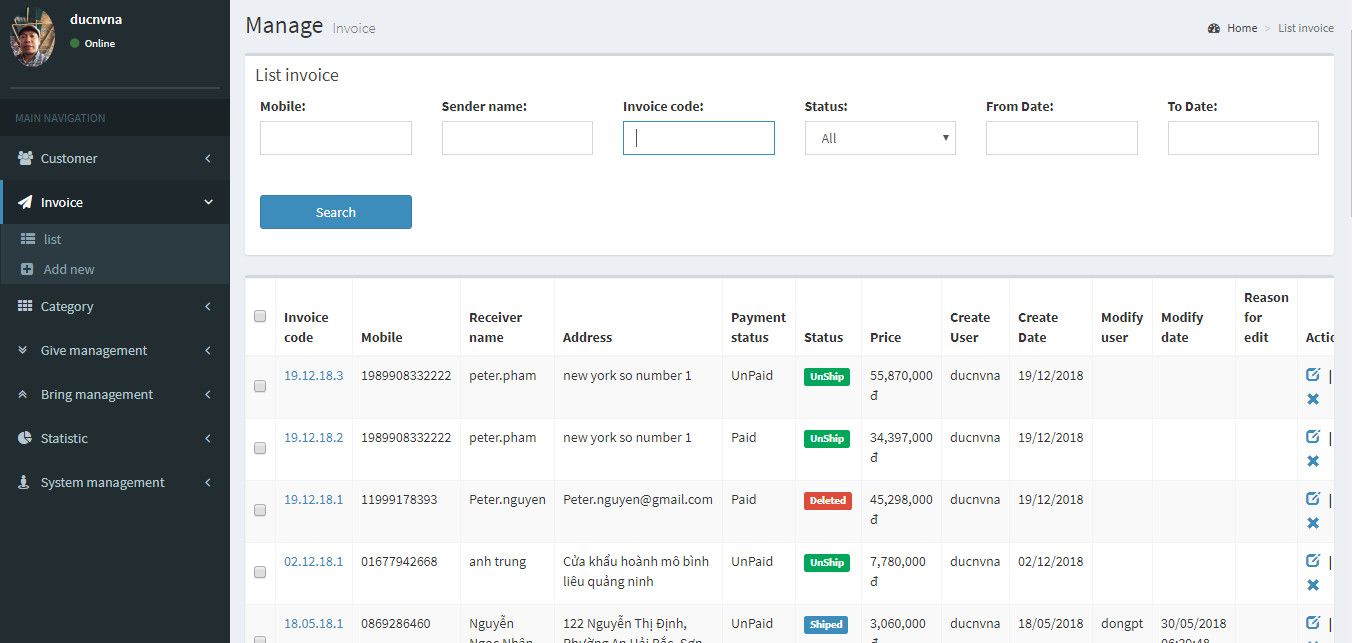
Task: Check the box for invoice 19.12.18.3
Action: point(260,386)
